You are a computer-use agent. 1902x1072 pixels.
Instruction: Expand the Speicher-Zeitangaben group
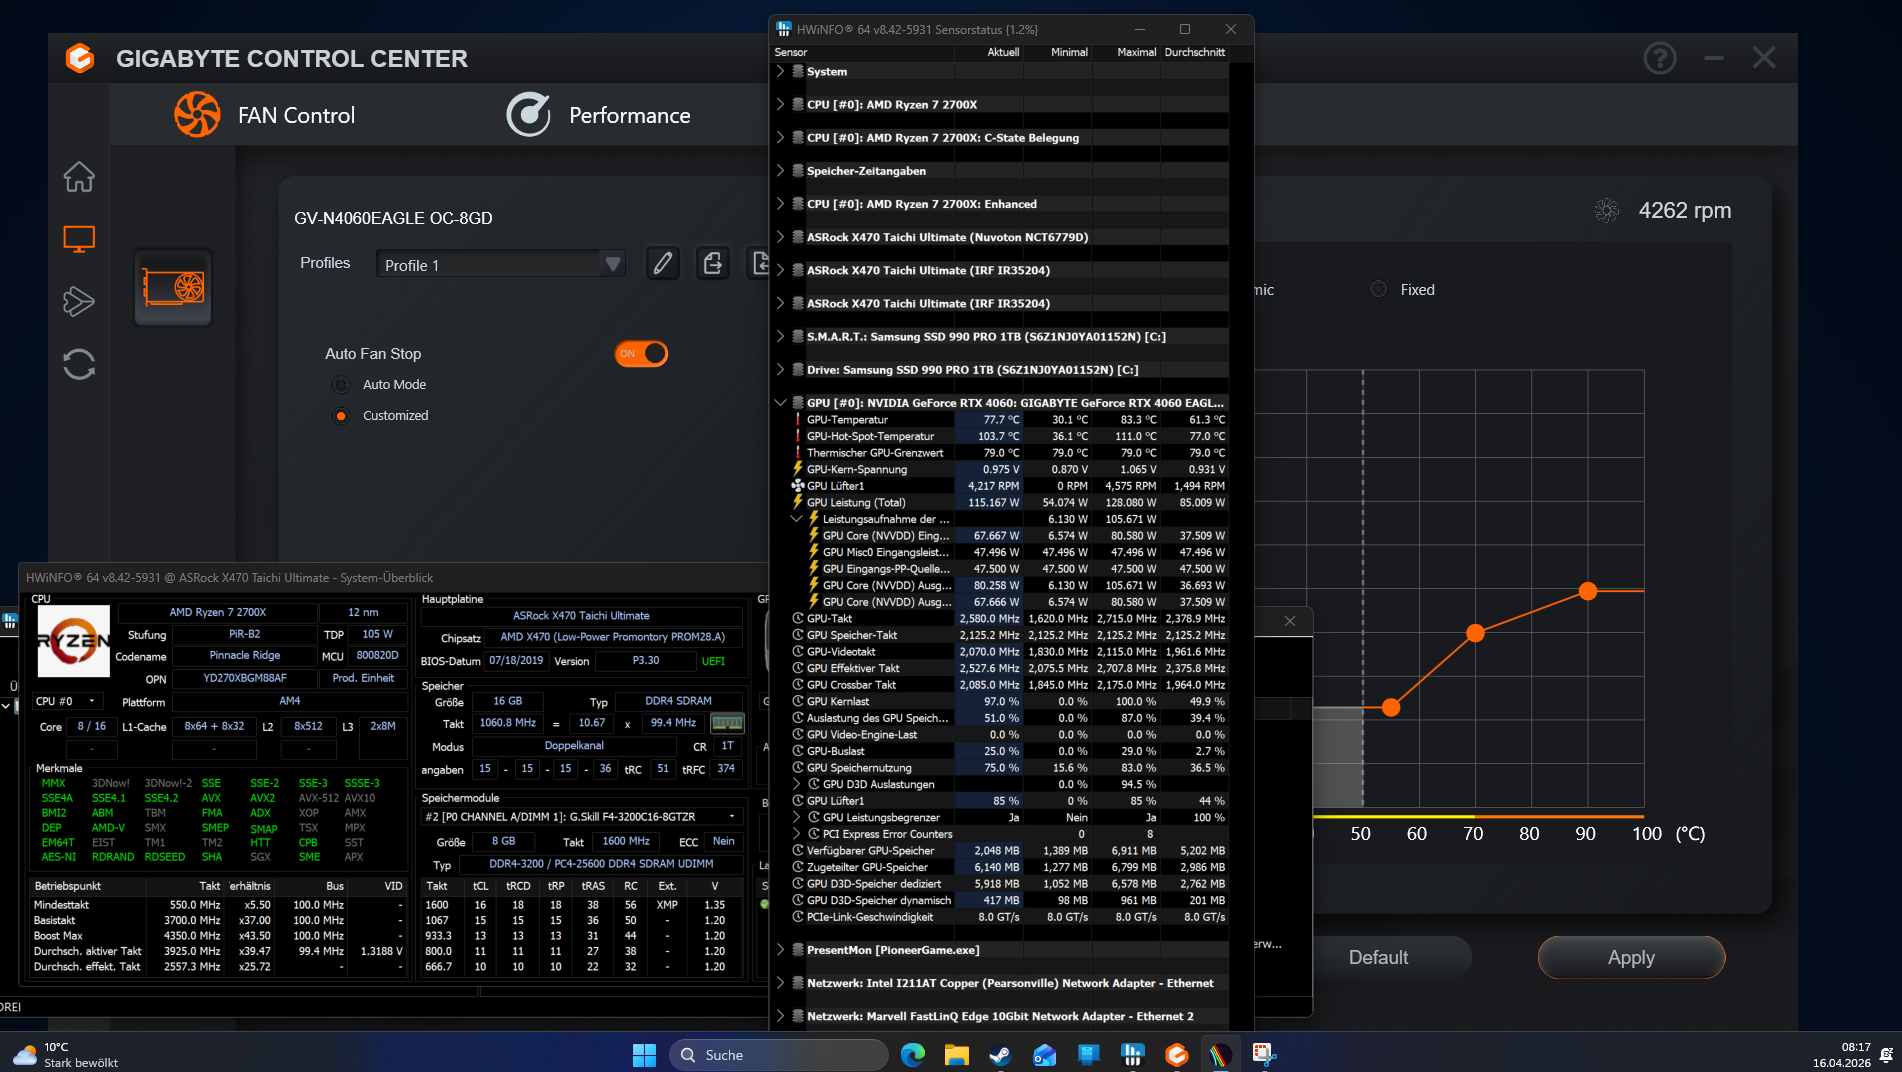tap(780, 171)
